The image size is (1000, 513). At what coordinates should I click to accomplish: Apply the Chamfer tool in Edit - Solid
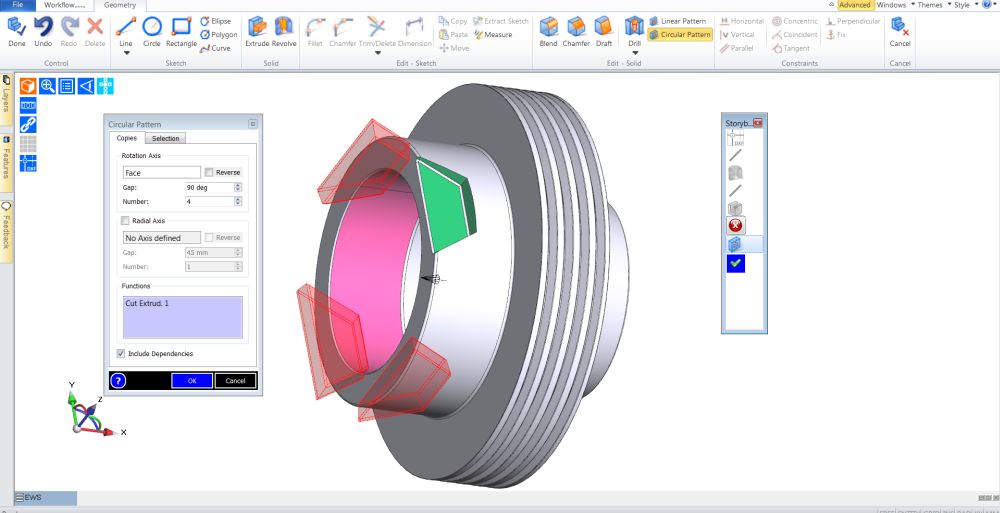(576, 32)
